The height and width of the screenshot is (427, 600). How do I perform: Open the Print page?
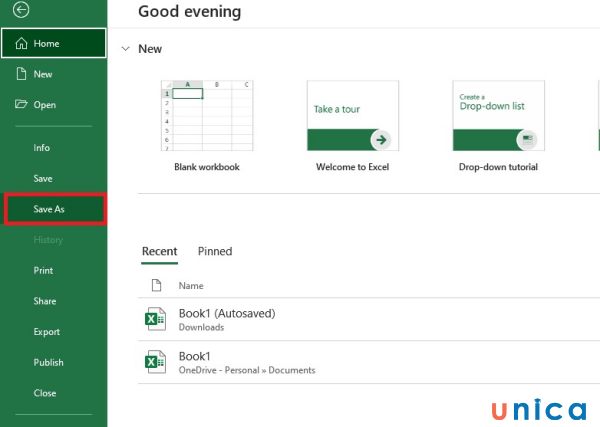(x=54, y=271)
